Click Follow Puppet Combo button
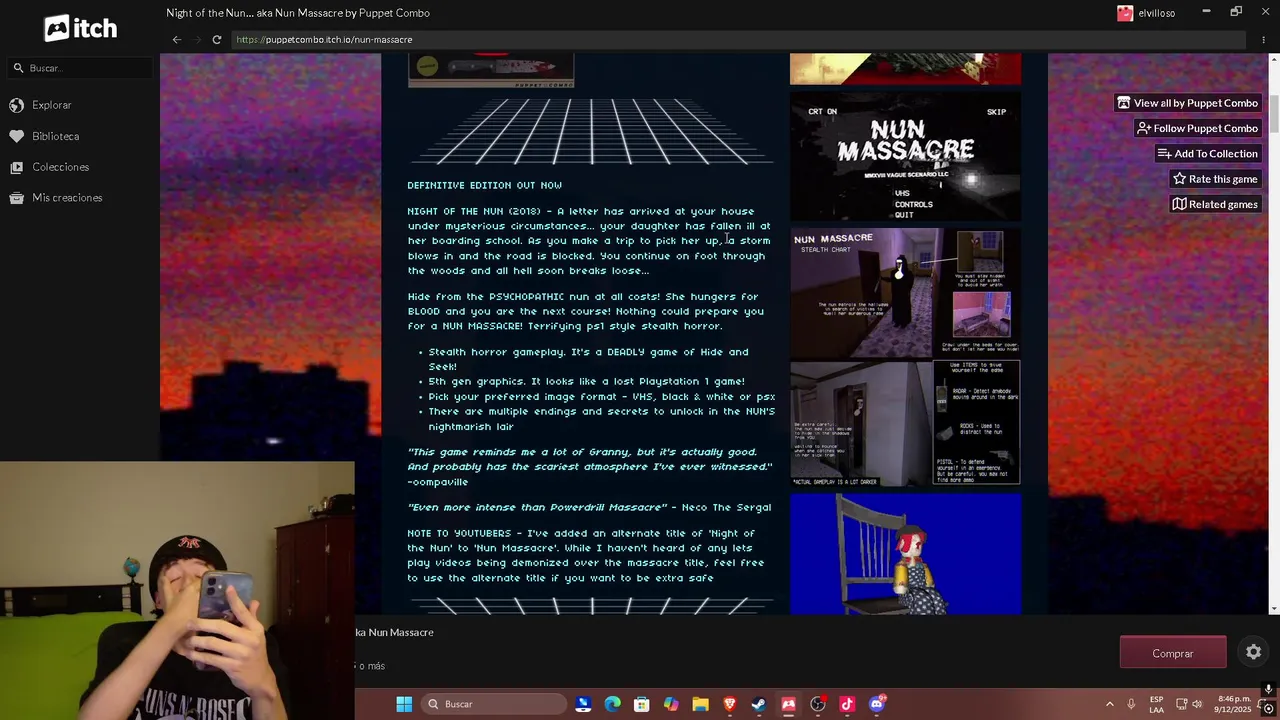 (1197, 128)
